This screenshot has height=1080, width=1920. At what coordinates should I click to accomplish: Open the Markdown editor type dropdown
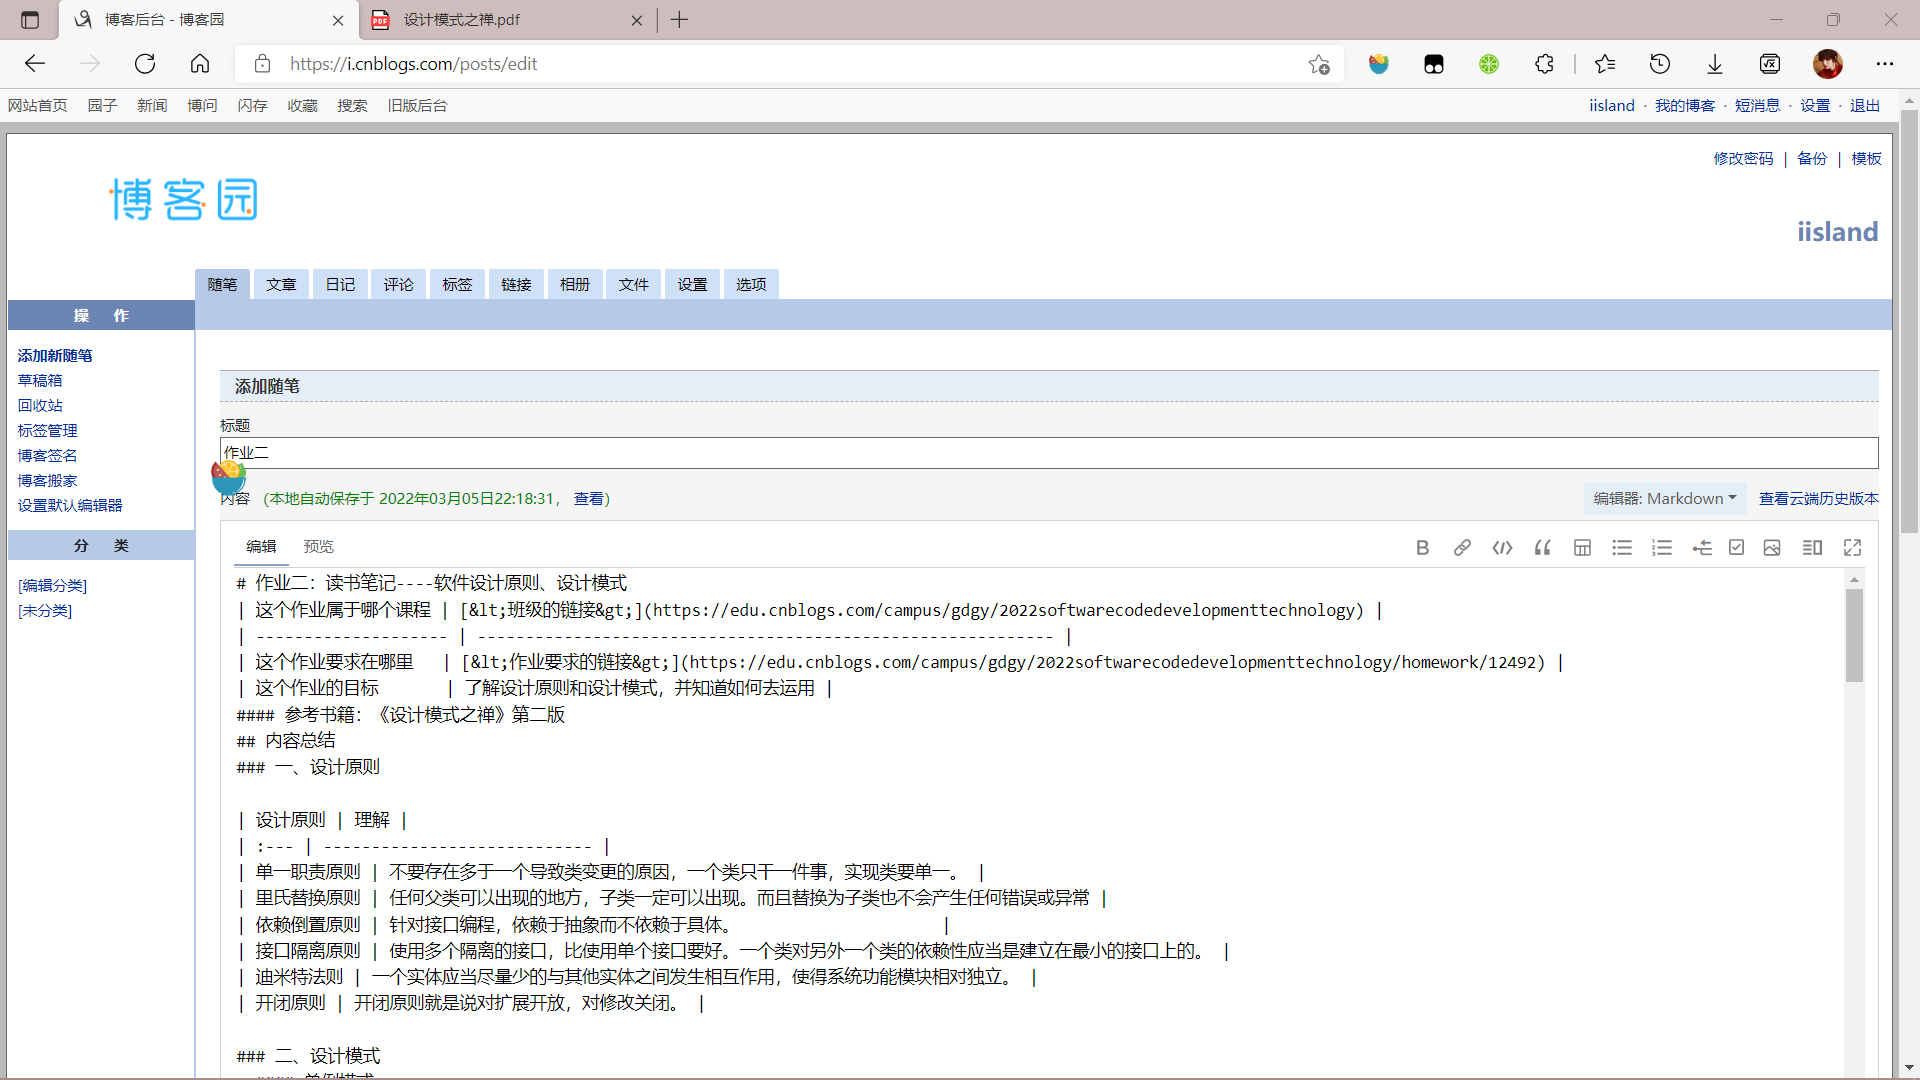coord(1664,498)
